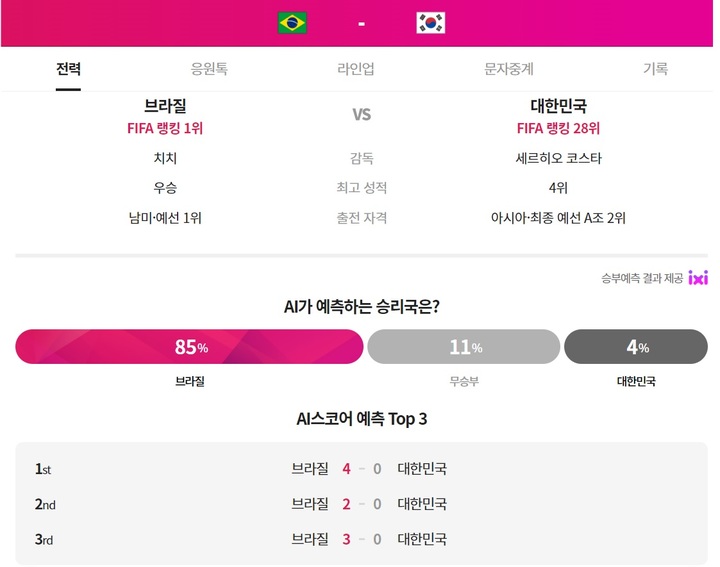Go to the 문자중계 tab
Image resolution: width=720 pixels, height=567 pixels.
509,69
